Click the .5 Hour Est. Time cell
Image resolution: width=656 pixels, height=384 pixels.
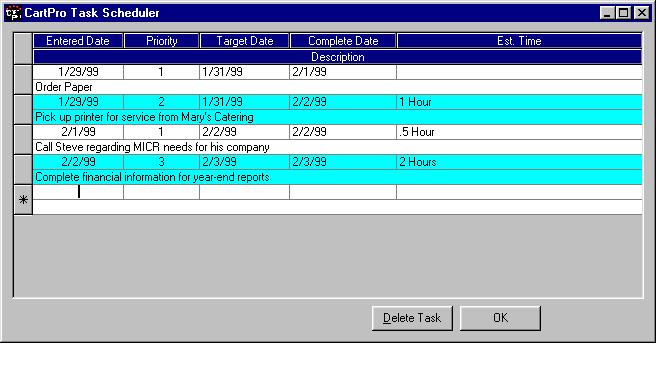tap(519, 132)
